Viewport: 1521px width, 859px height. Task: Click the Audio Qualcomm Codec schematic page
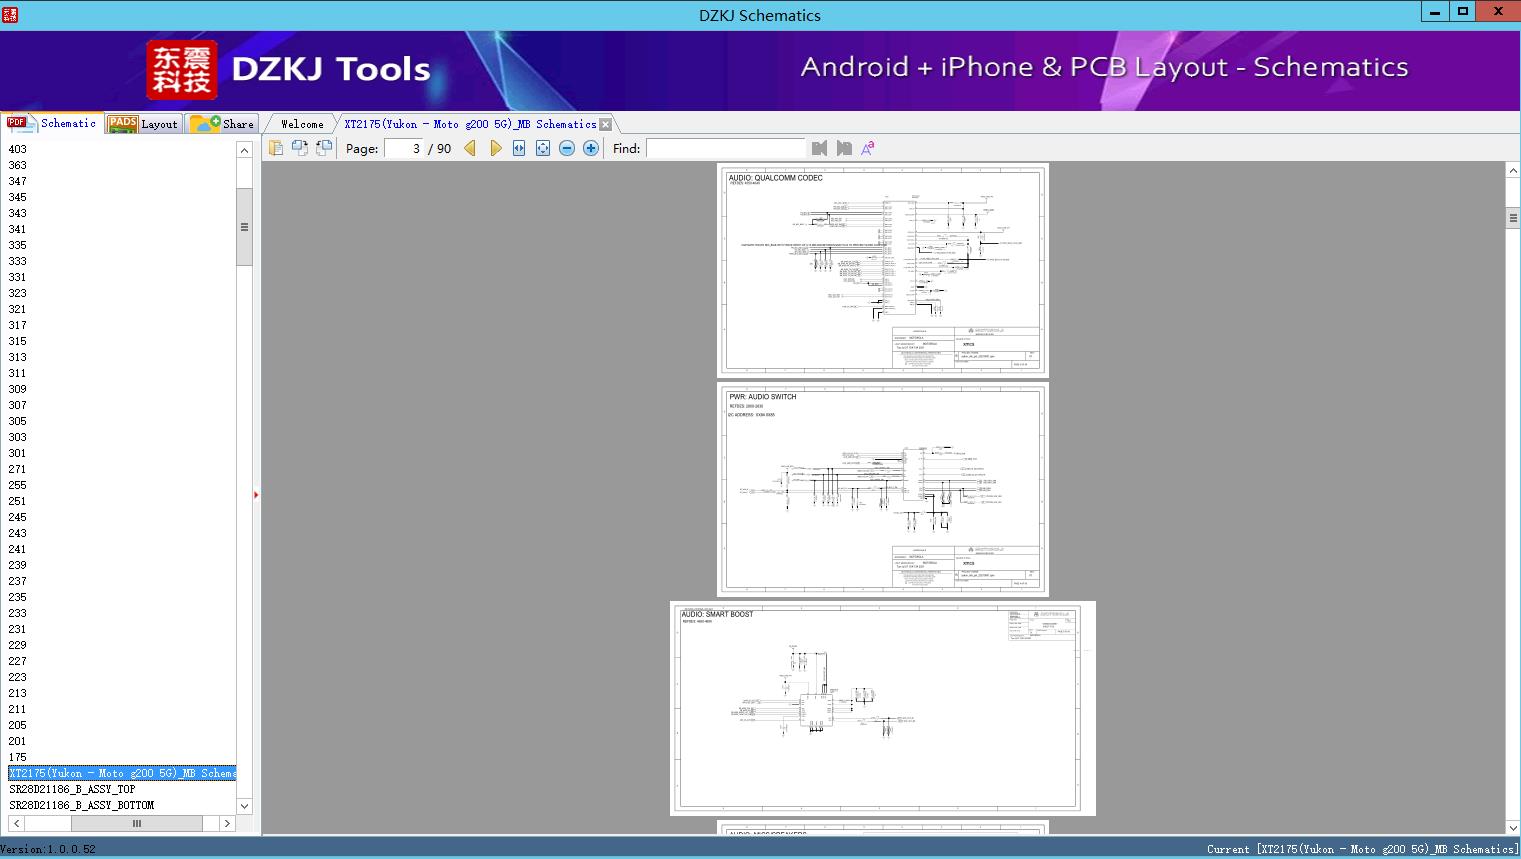coord(883,270)
